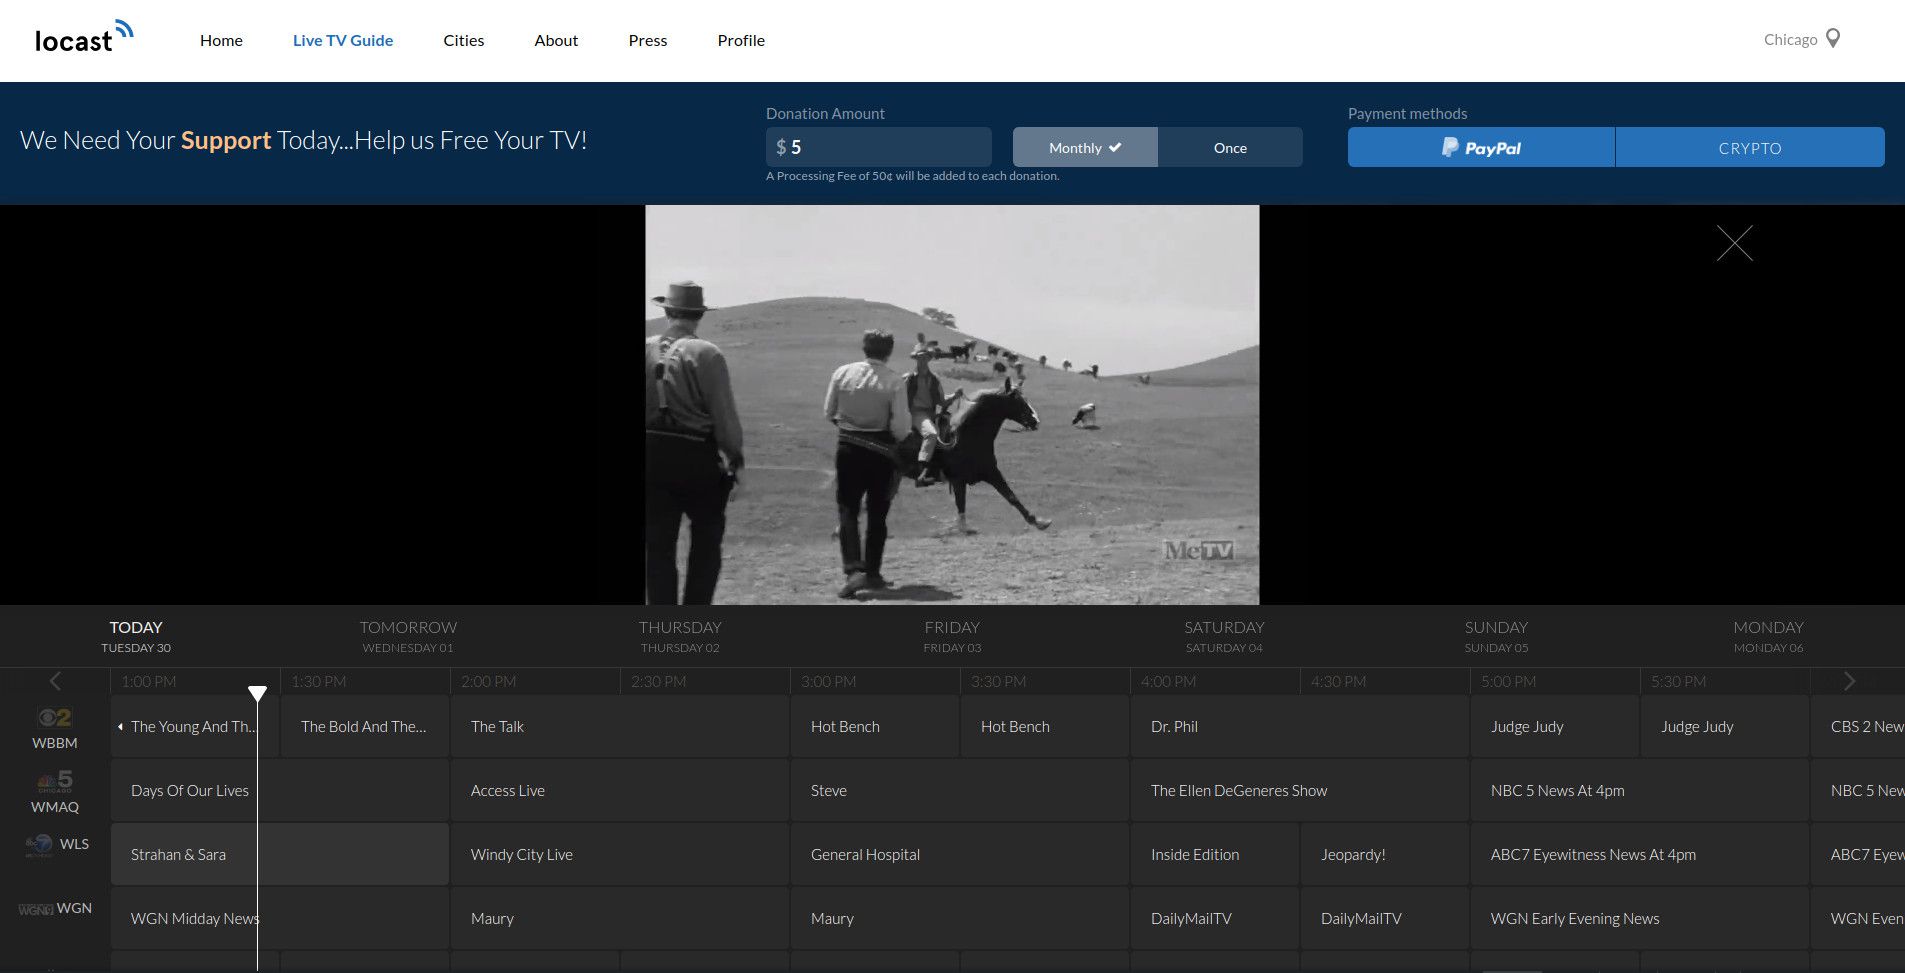Viewport: 1905px width, 973px height.
Task: Click the locast logo
Action: [x=84, y=37]
